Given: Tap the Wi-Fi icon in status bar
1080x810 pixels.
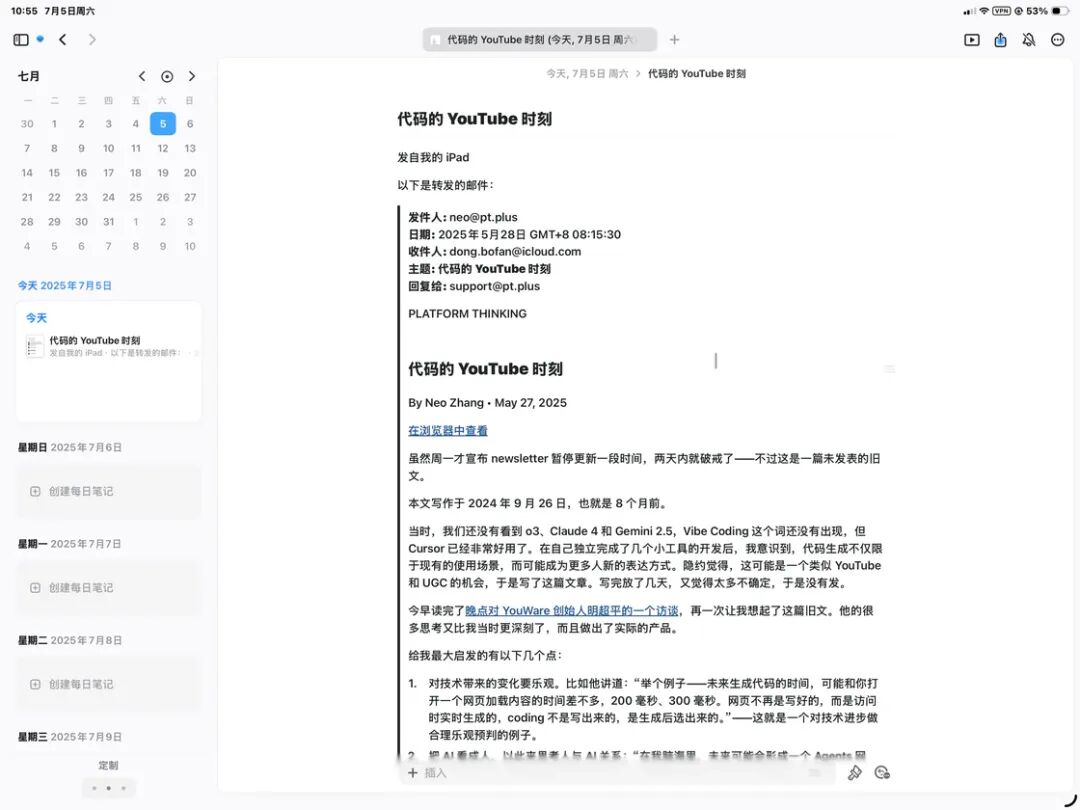Looking at the screenshot, I should point(984,11).
